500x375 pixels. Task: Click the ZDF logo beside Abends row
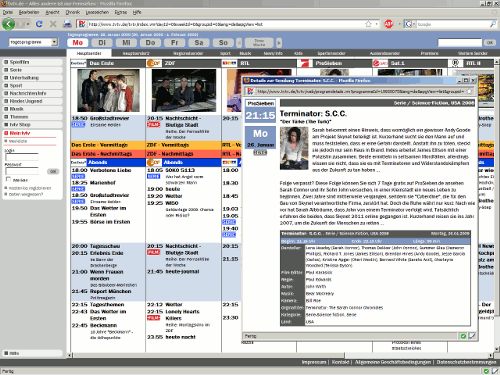click(x=154, y=162)
